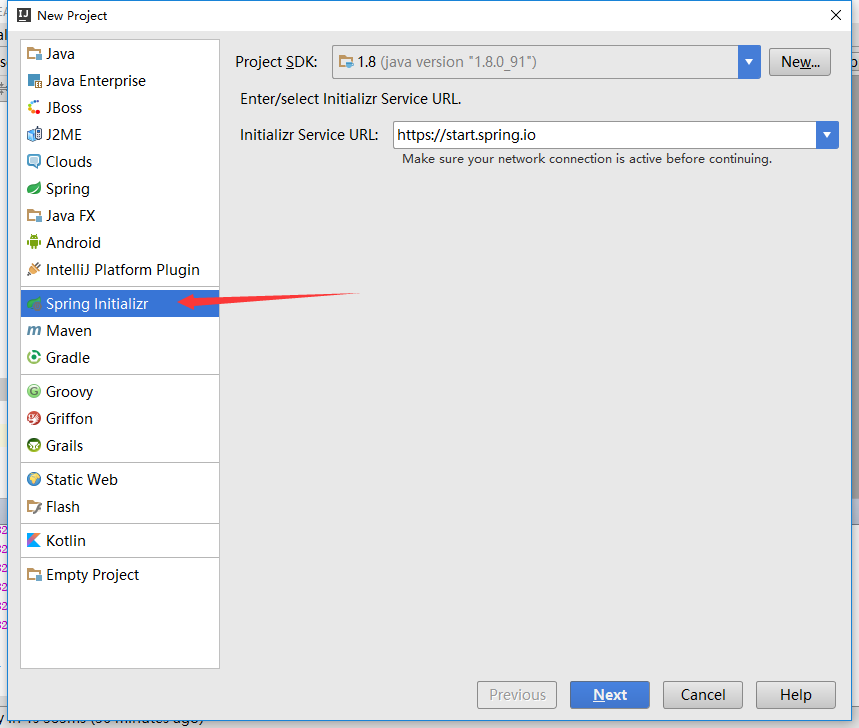Select Static Web project type
Screen dimensions: 859x728
(119, 479)
